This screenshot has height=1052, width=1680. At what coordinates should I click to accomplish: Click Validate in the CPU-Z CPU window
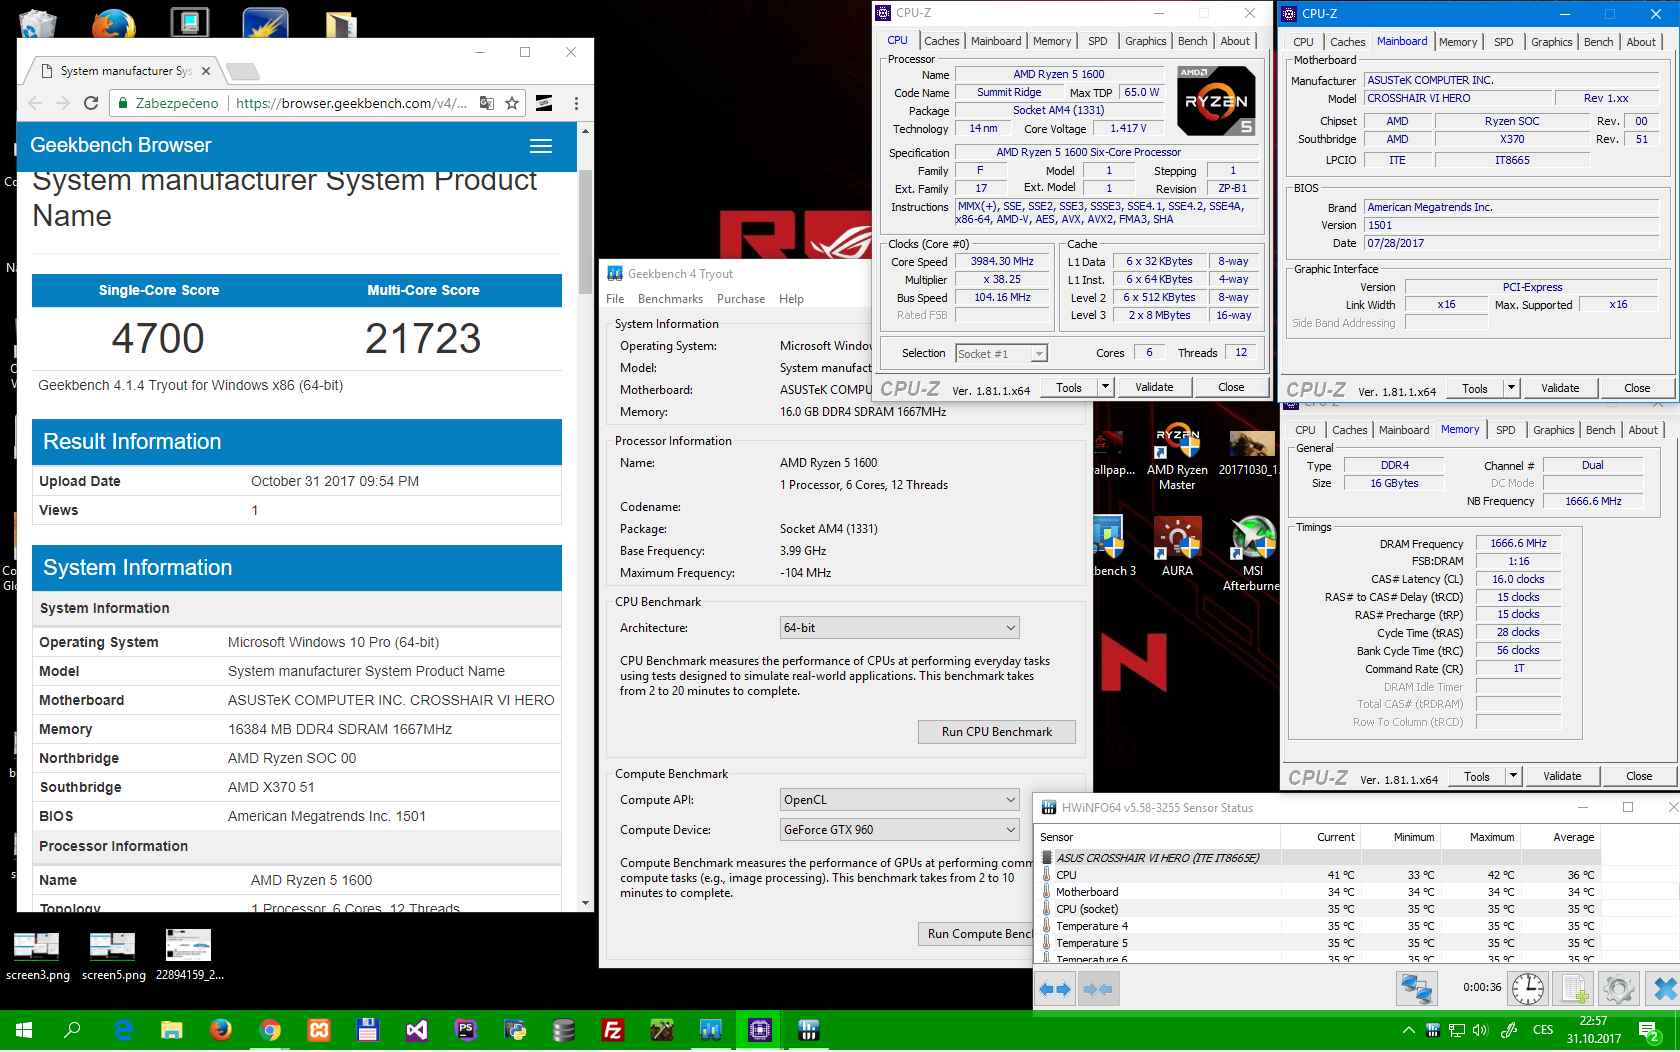(x=1154, y=387)
